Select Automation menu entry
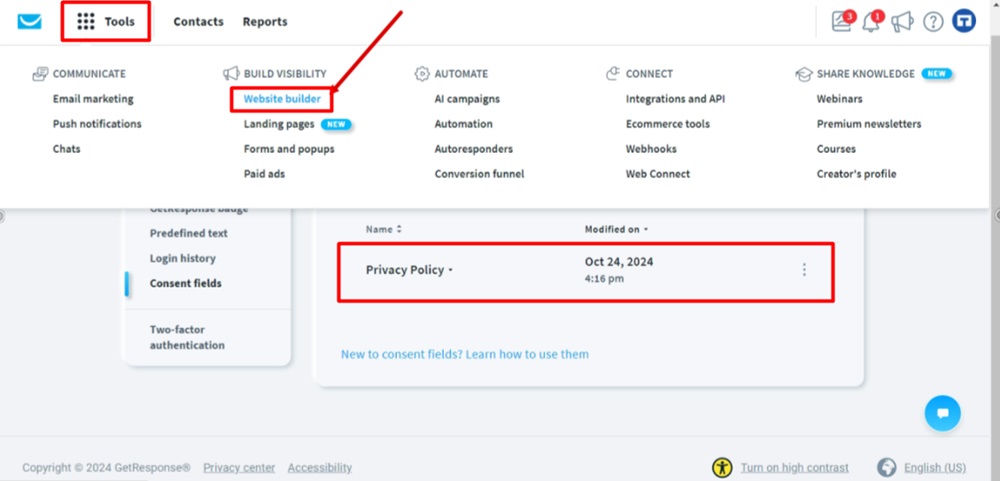 [x=464, y=124]
